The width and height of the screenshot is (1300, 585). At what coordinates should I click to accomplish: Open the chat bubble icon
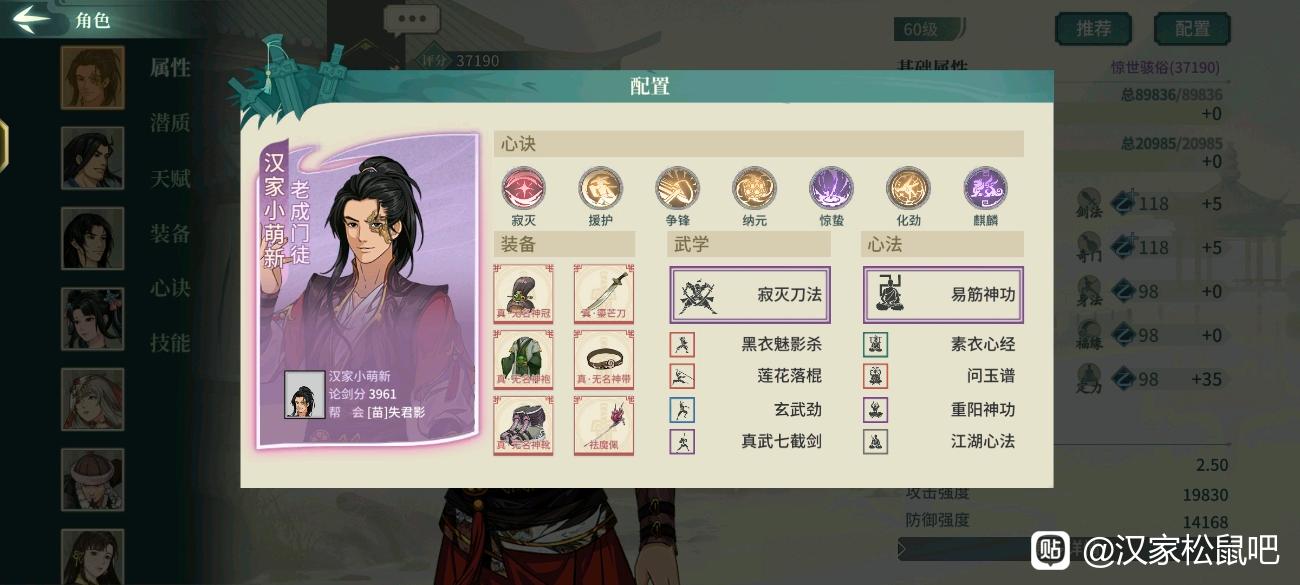411,20
